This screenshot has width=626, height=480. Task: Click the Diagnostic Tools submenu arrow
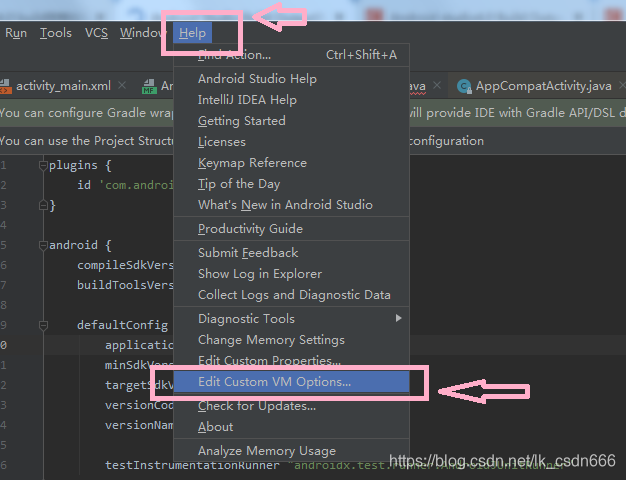pyautogui.click(x=398, y=318)
